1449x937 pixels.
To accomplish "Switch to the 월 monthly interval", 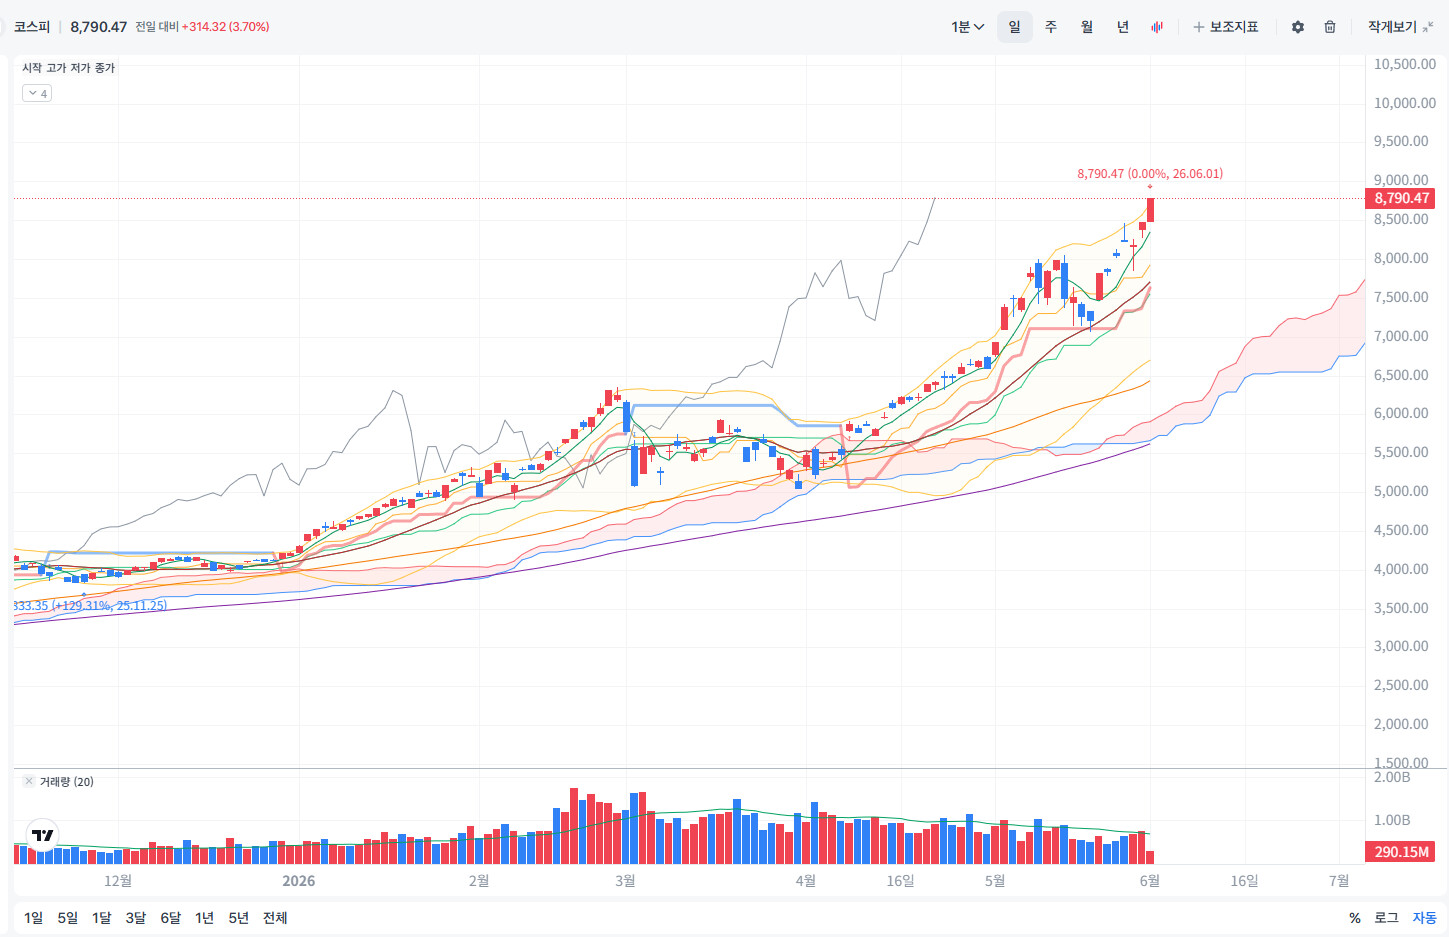I will click(x=1086, y=27).
